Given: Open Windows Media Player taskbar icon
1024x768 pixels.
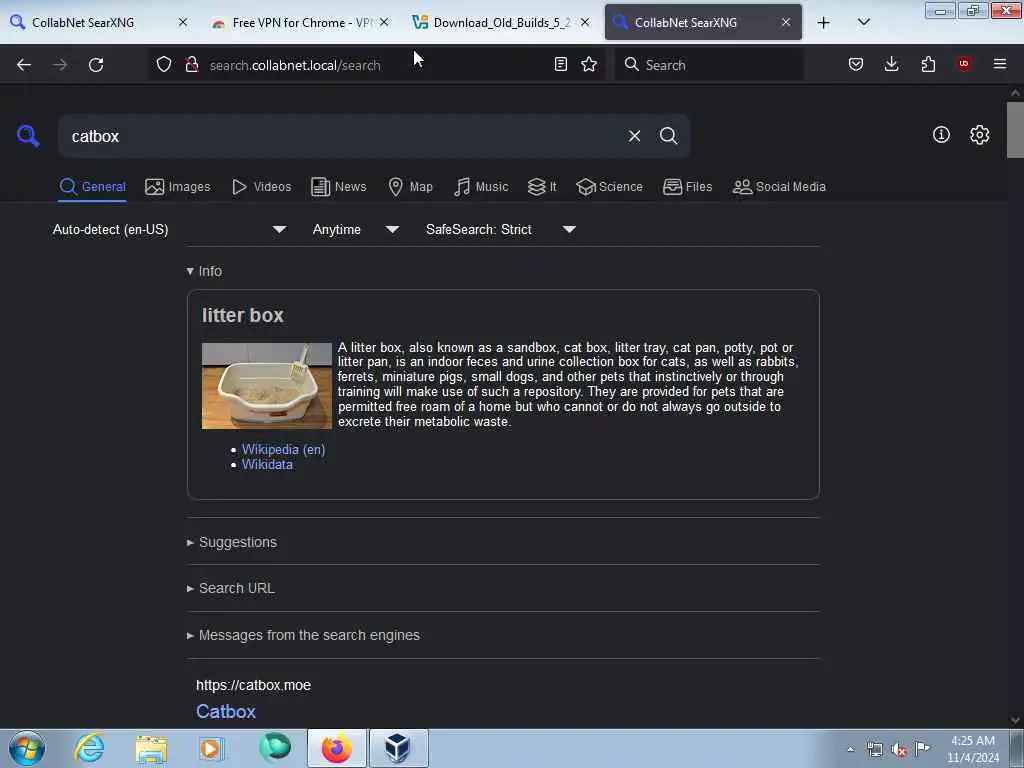Looking at the screenshot, I should [212, 748].
